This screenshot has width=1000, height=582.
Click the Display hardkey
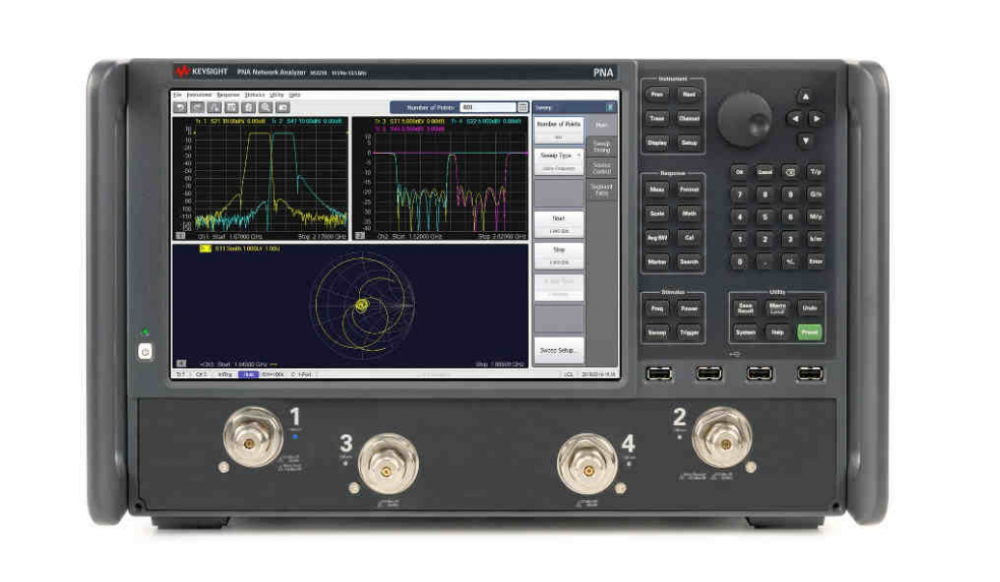click(657, 143)
